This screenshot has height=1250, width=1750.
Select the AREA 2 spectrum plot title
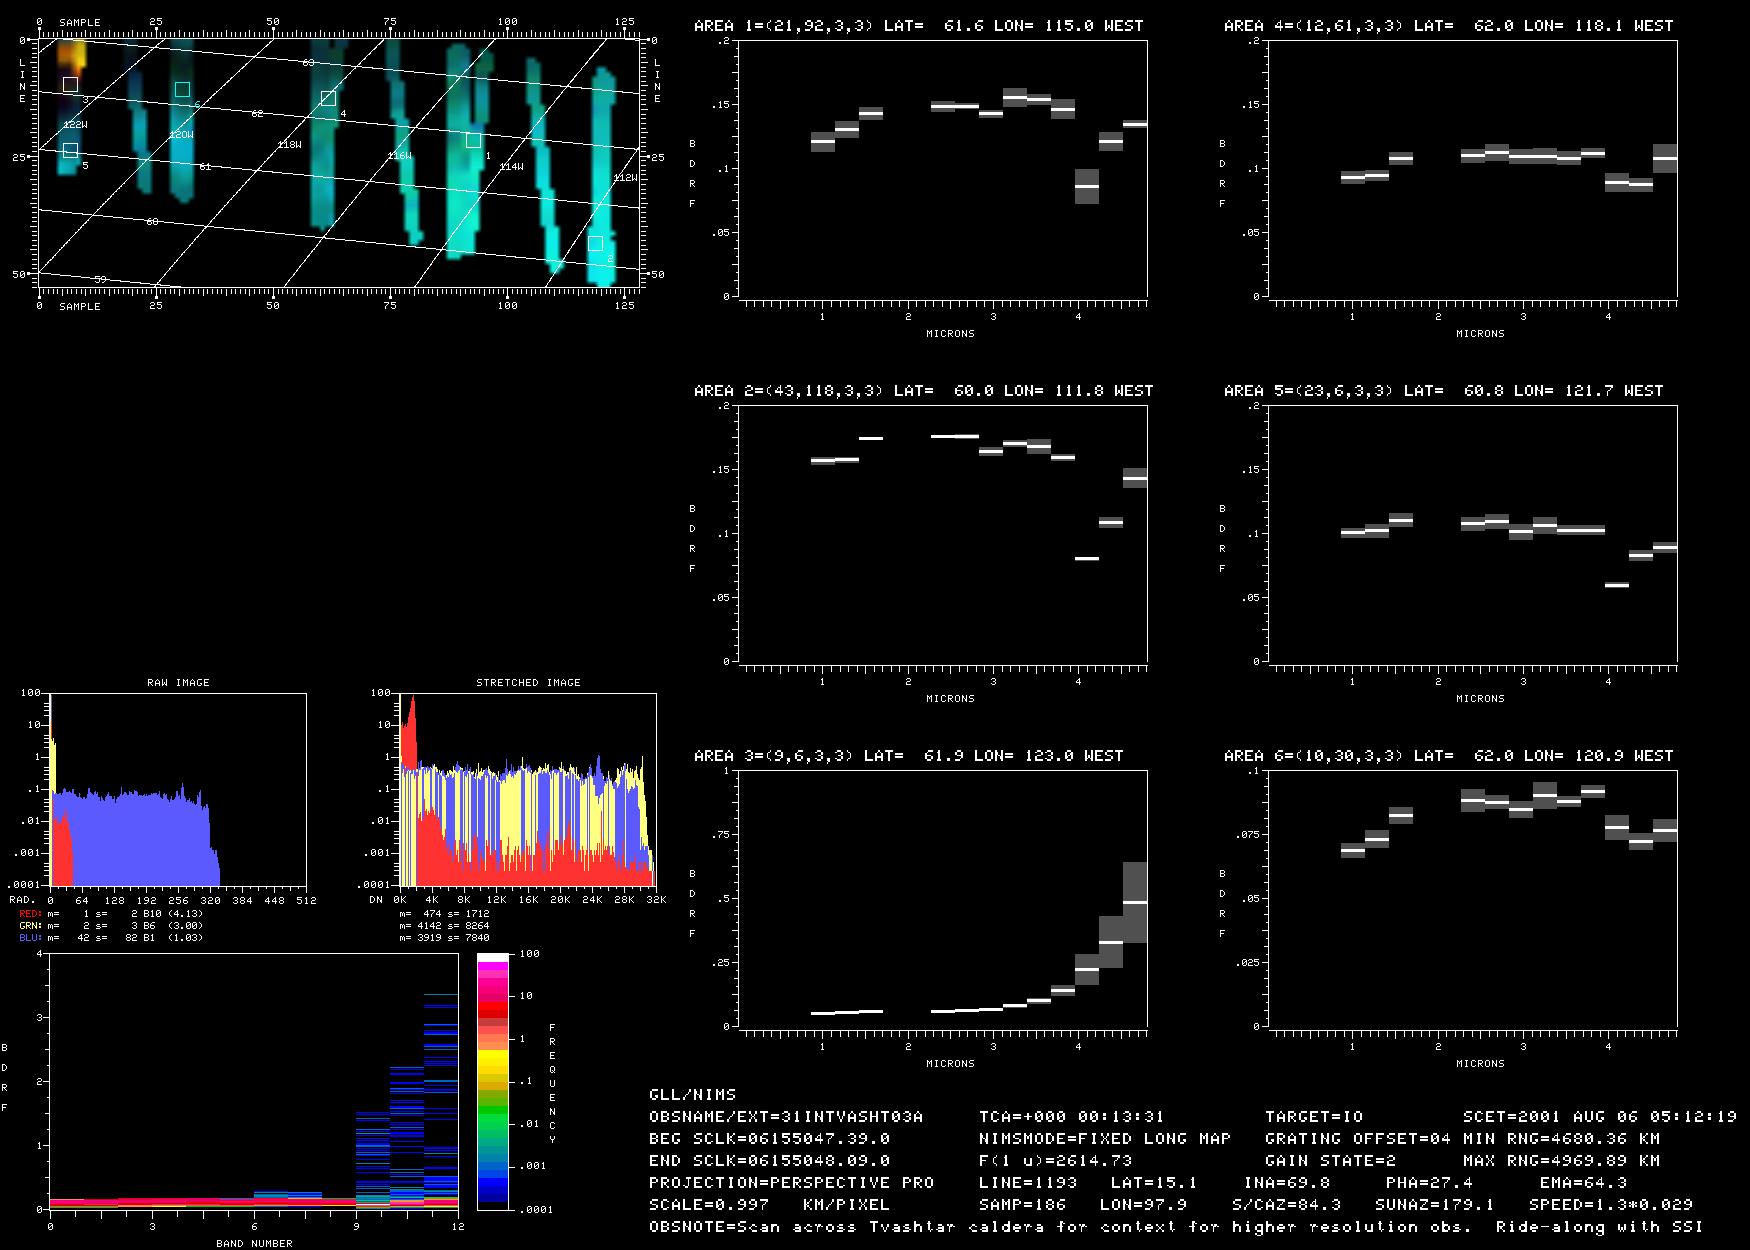point(924,391)
